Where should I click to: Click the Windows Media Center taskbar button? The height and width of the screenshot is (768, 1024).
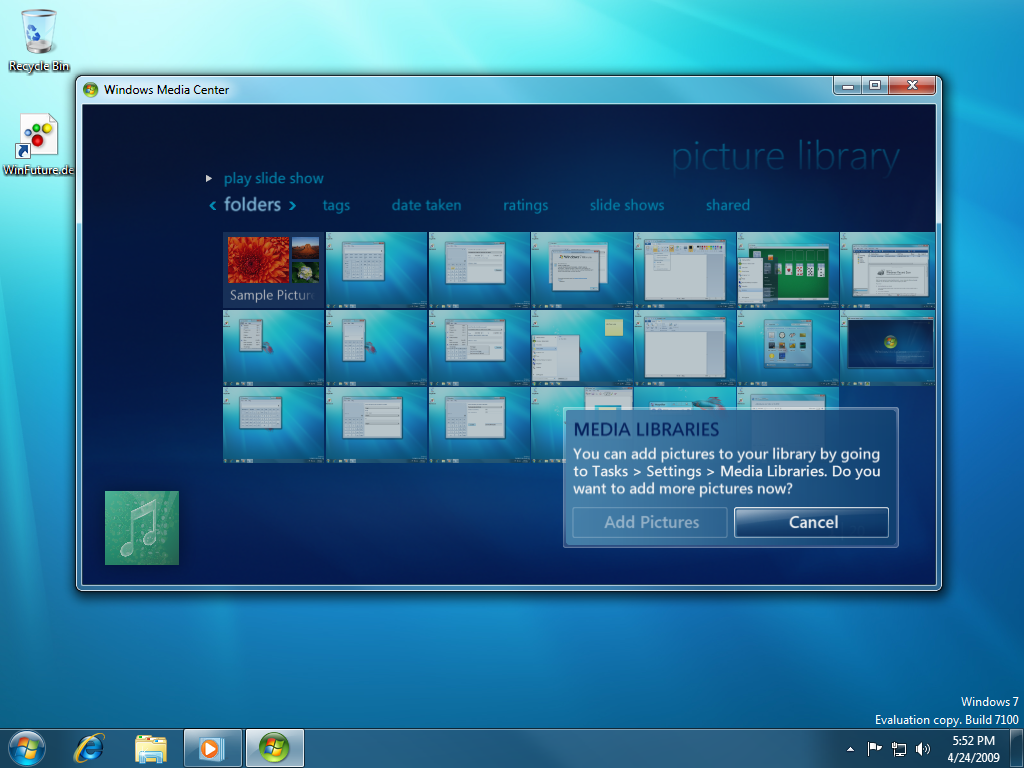click(274, 748)
